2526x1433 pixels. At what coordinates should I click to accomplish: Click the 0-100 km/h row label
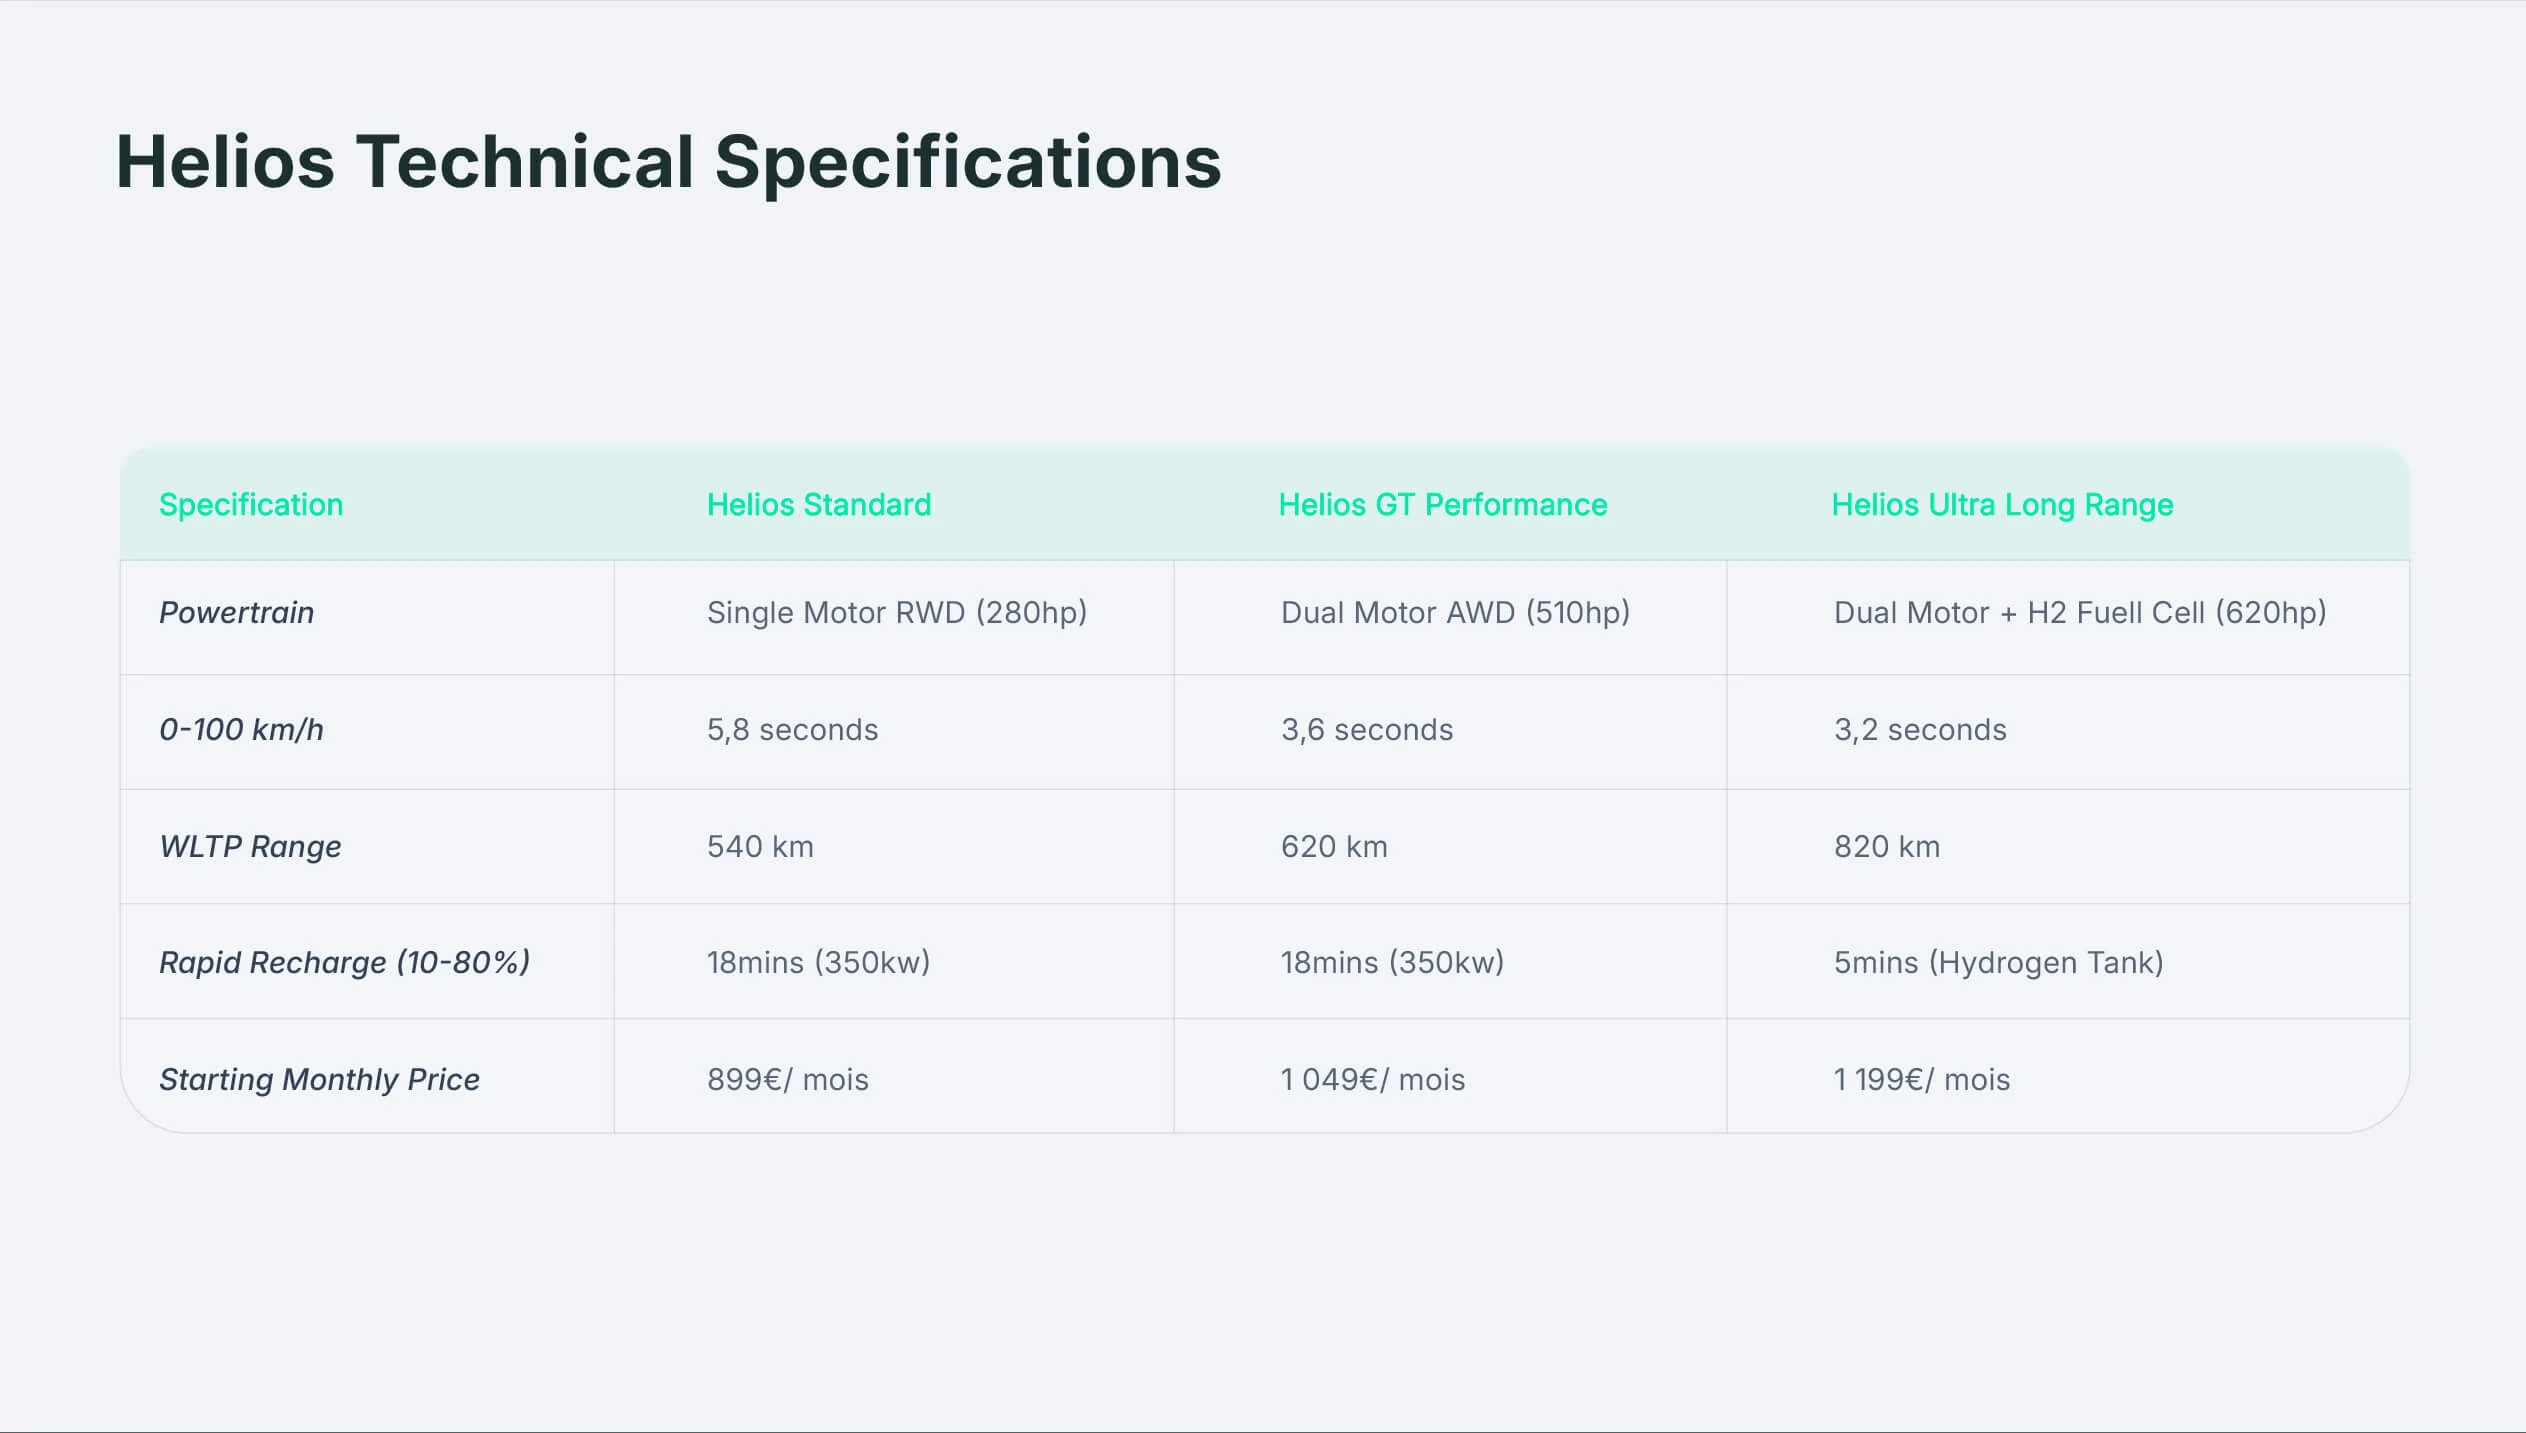(x=242, y=730)
